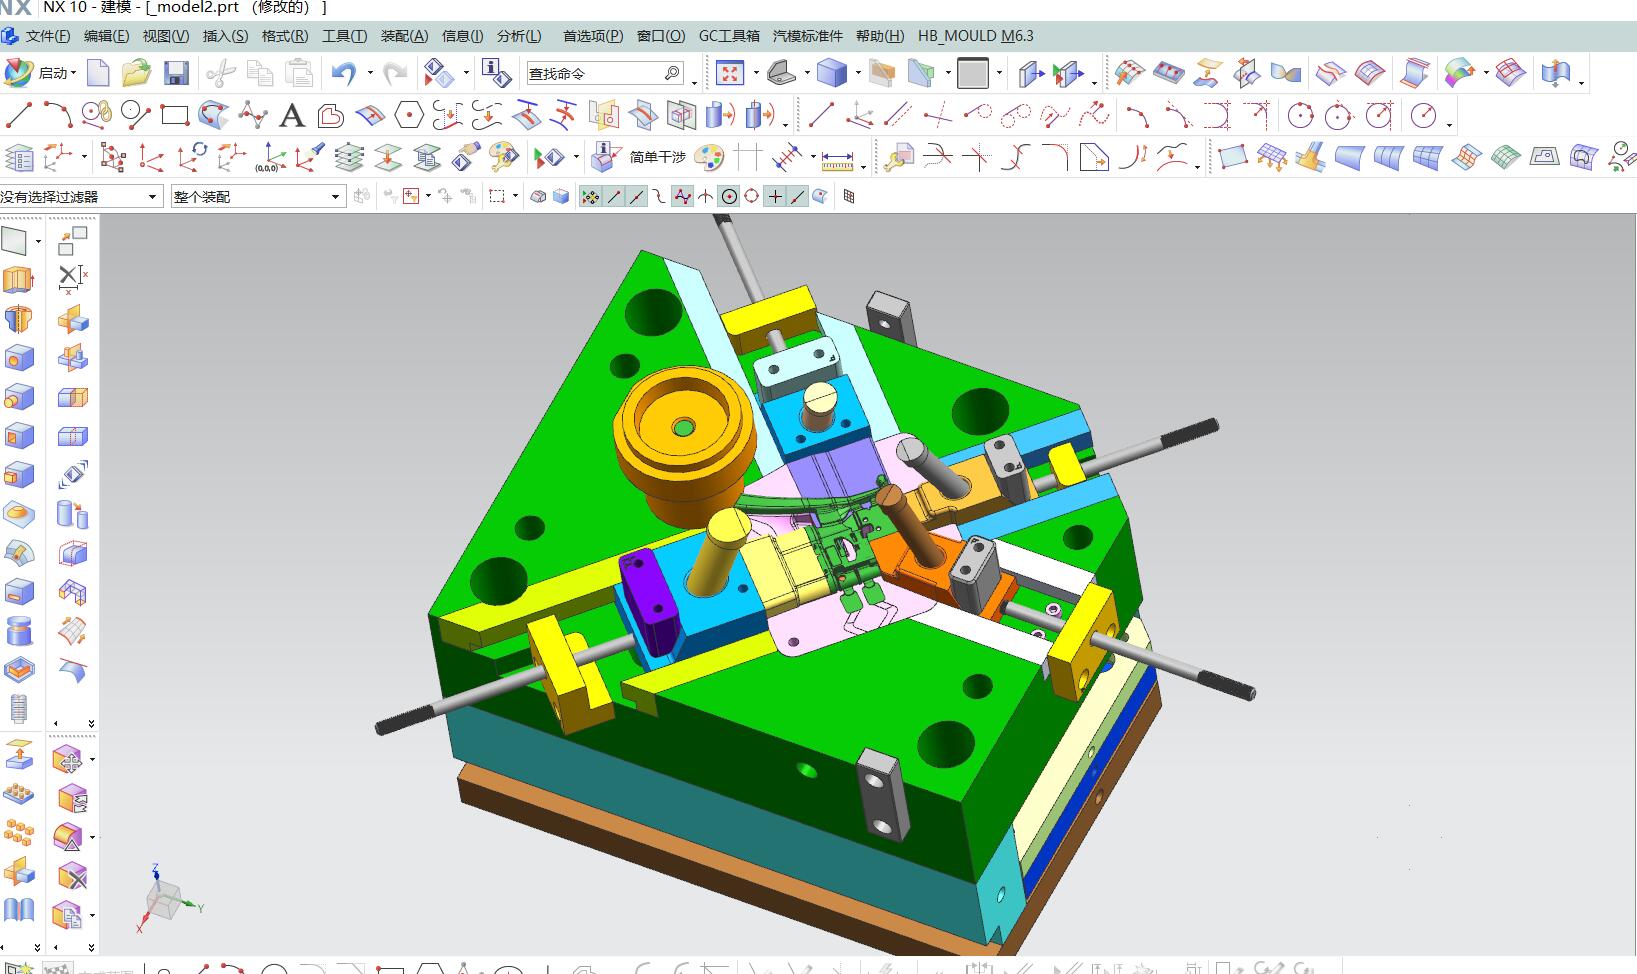Create a new file with the New icon
The image size is (1637, 974).
(98, 73)
